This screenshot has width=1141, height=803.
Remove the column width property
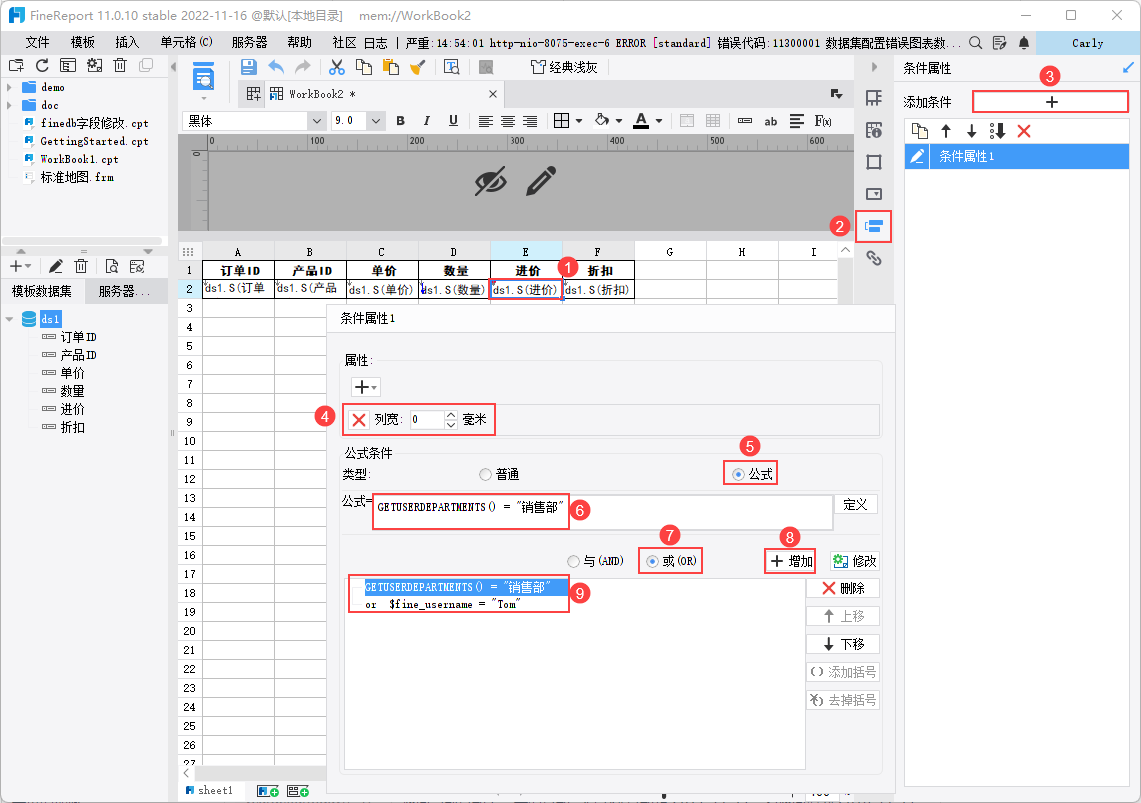(x=359, y=420)
